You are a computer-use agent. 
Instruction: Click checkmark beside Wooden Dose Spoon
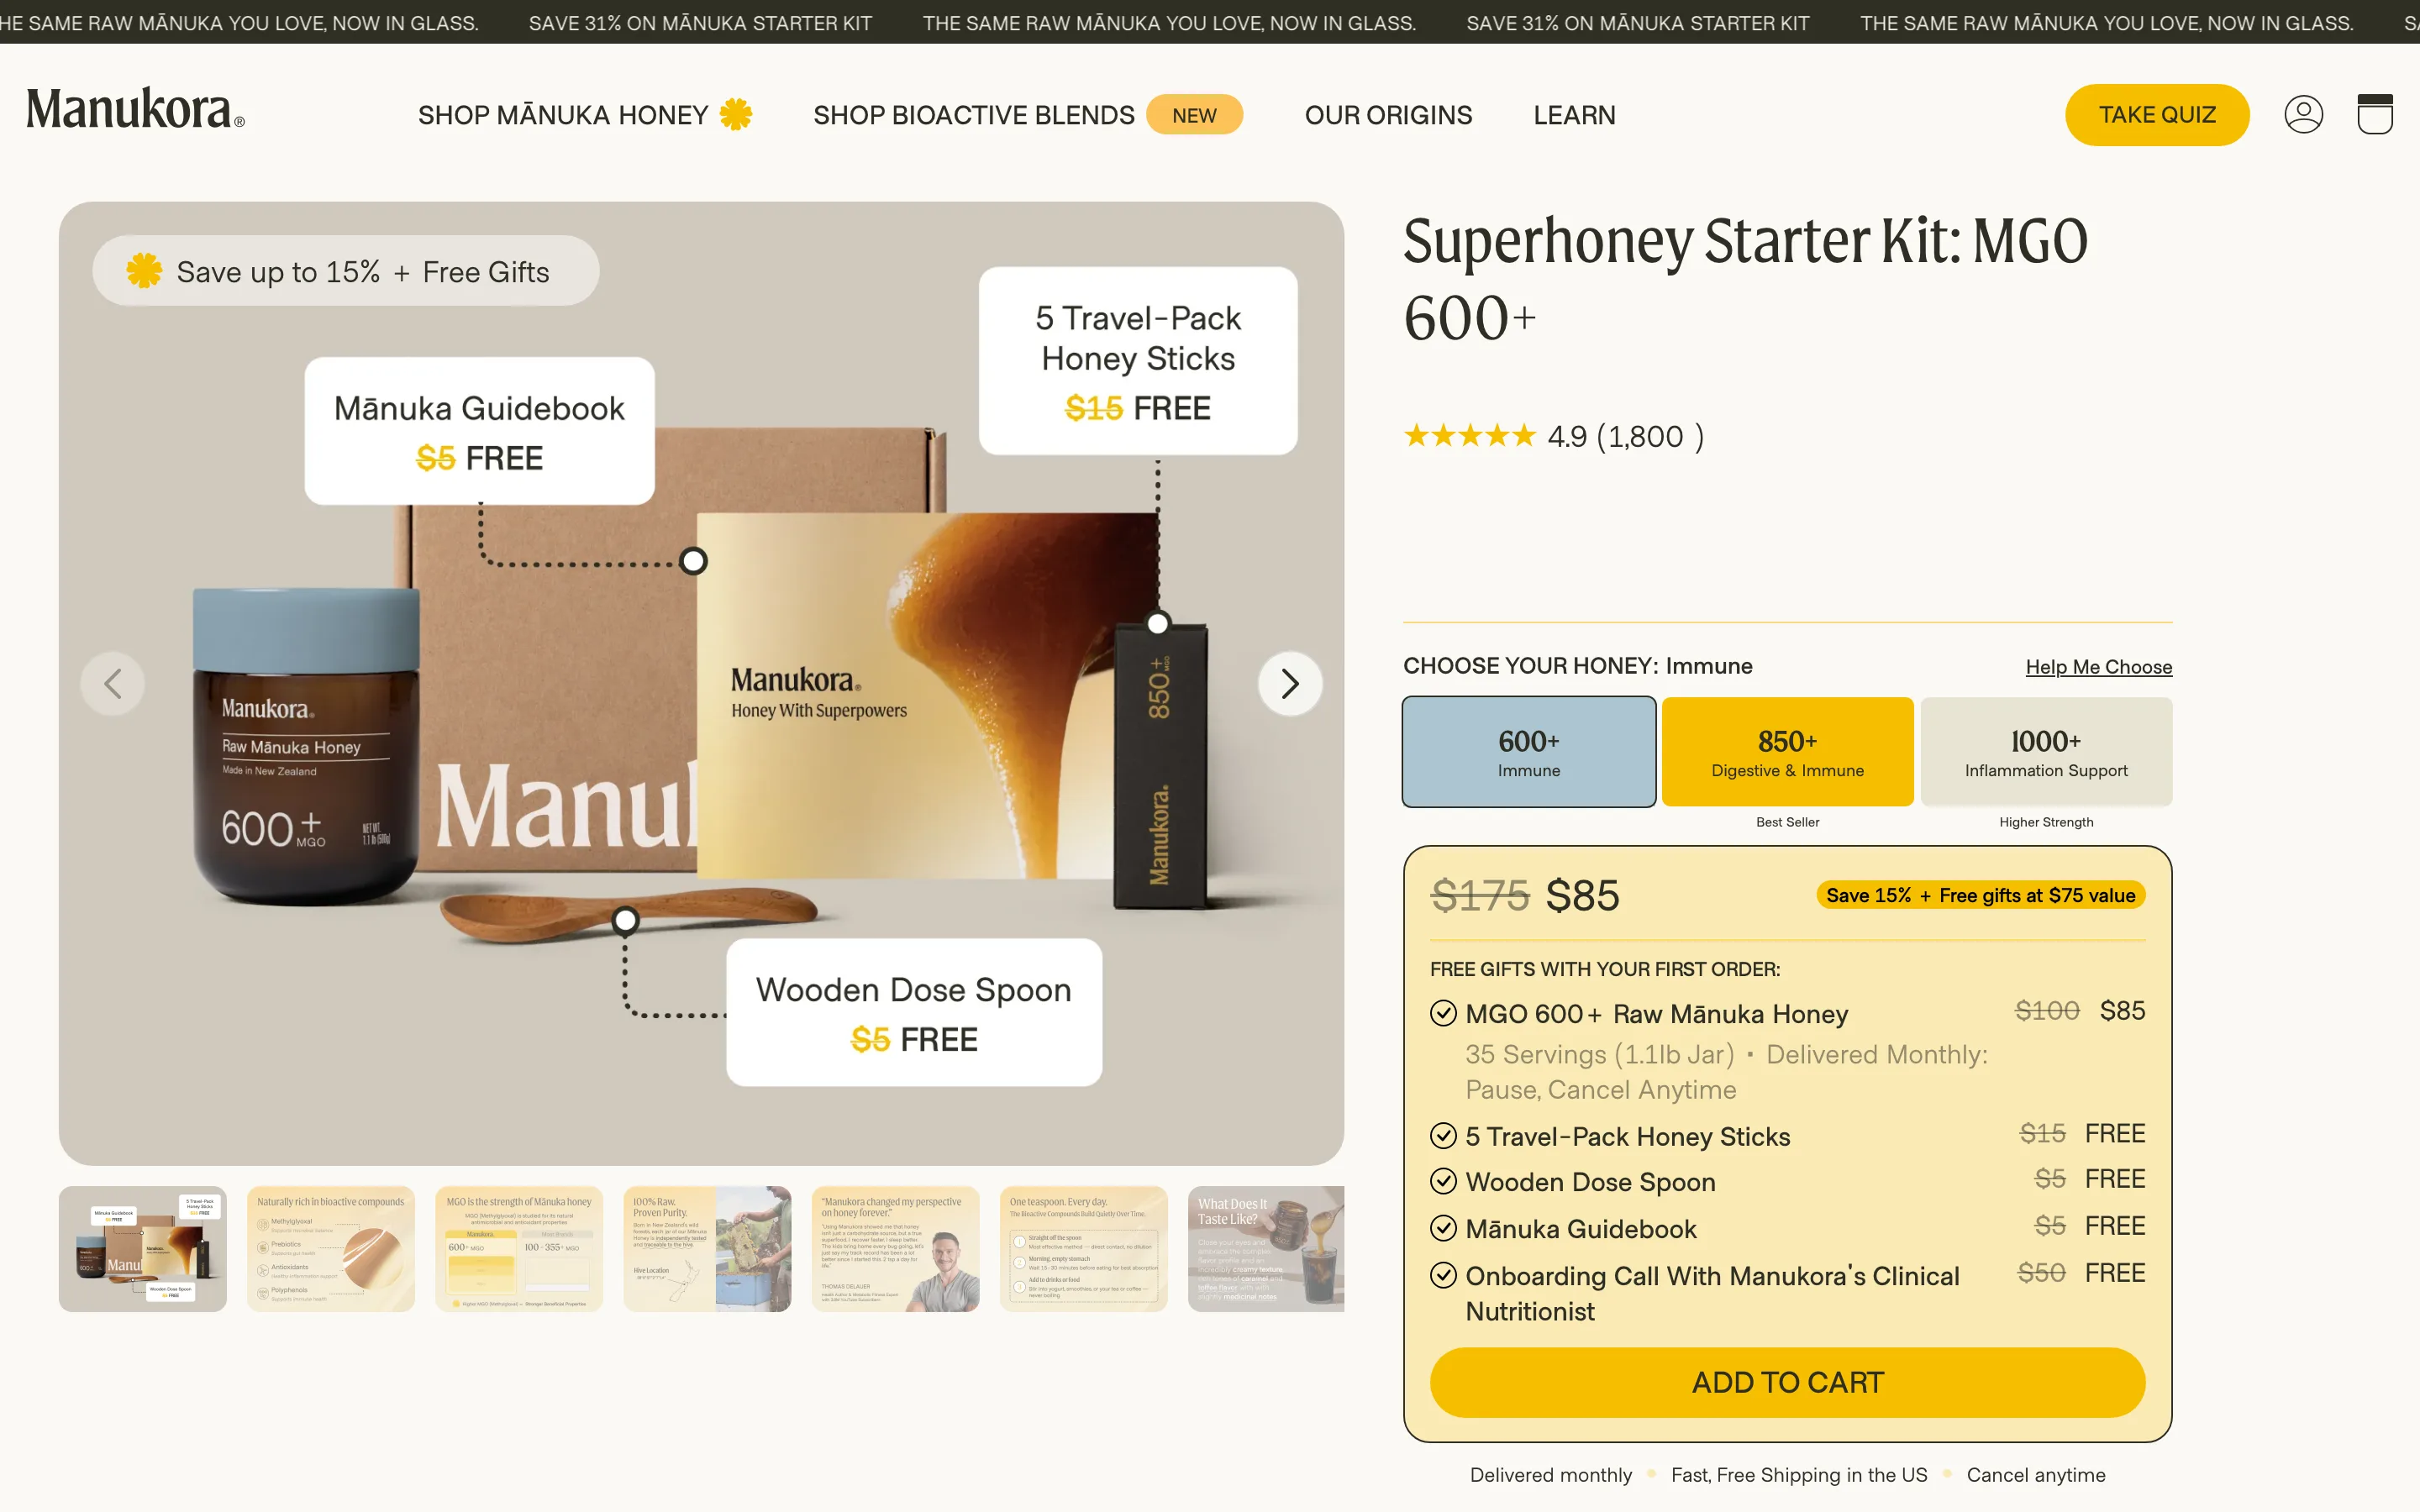pos(1443,1181)
